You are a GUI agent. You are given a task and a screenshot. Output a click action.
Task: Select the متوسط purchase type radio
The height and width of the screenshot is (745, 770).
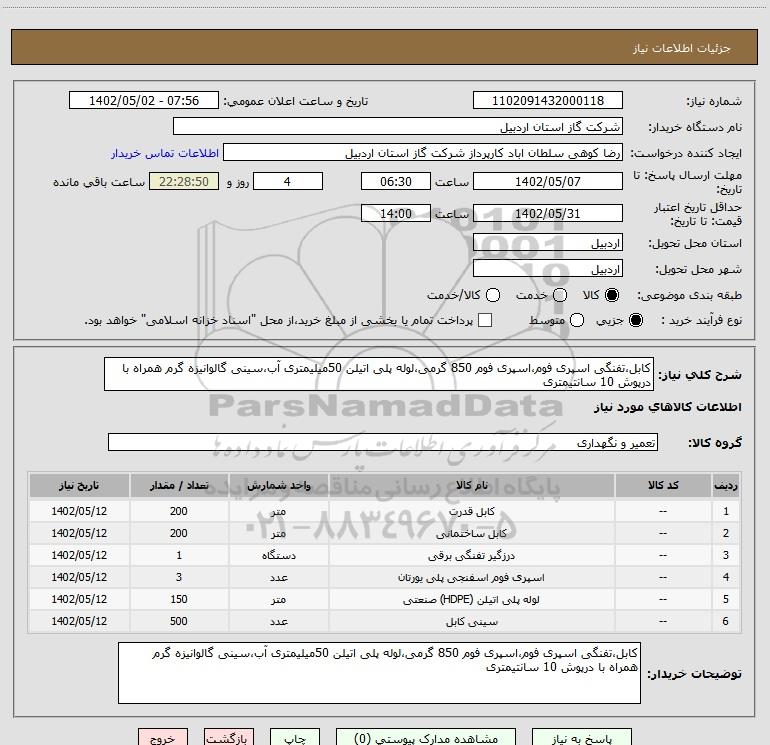pos(577,320)
